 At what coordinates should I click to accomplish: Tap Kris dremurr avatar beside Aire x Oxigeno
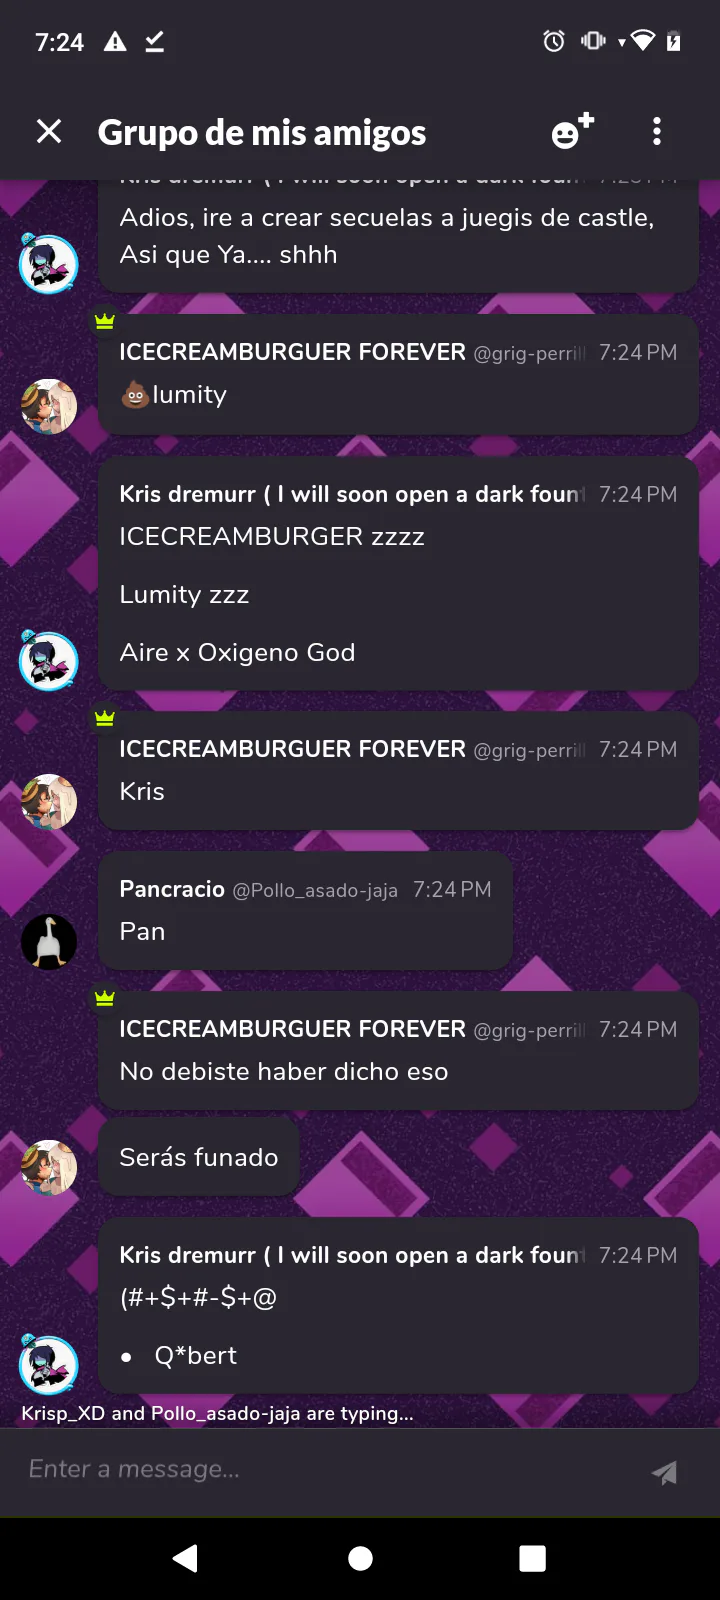click(x=49, y=660)
